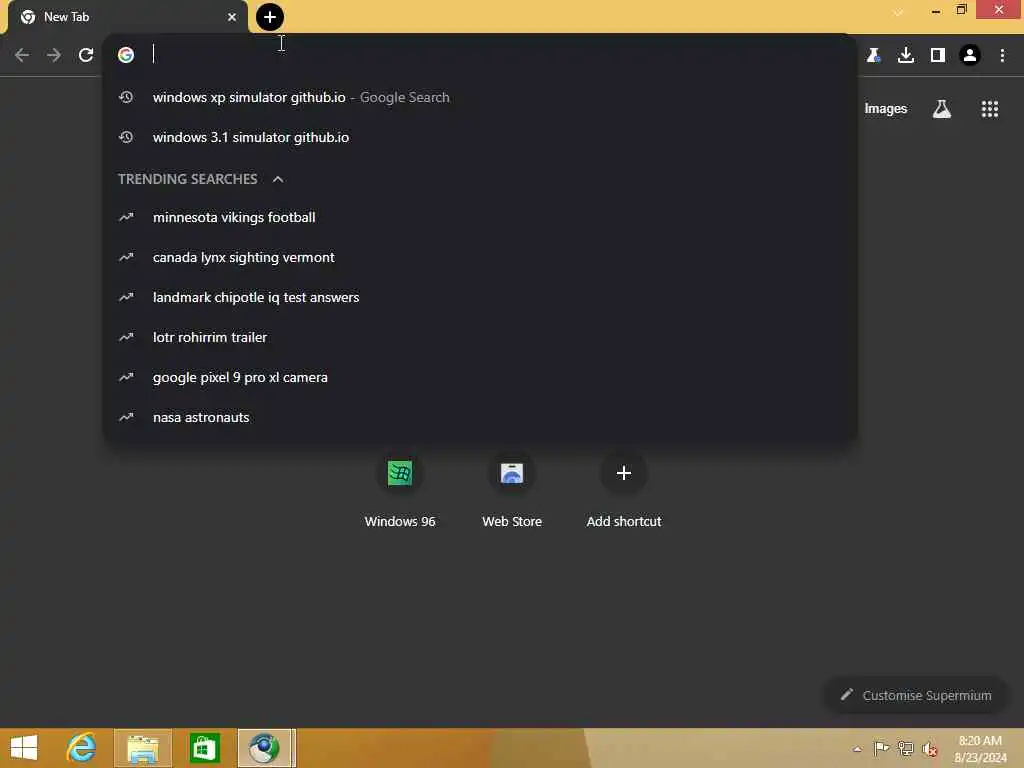Viewport: 1024px width, 768px height.
Task: Go back with the back arrow
Action: (22, 55)
